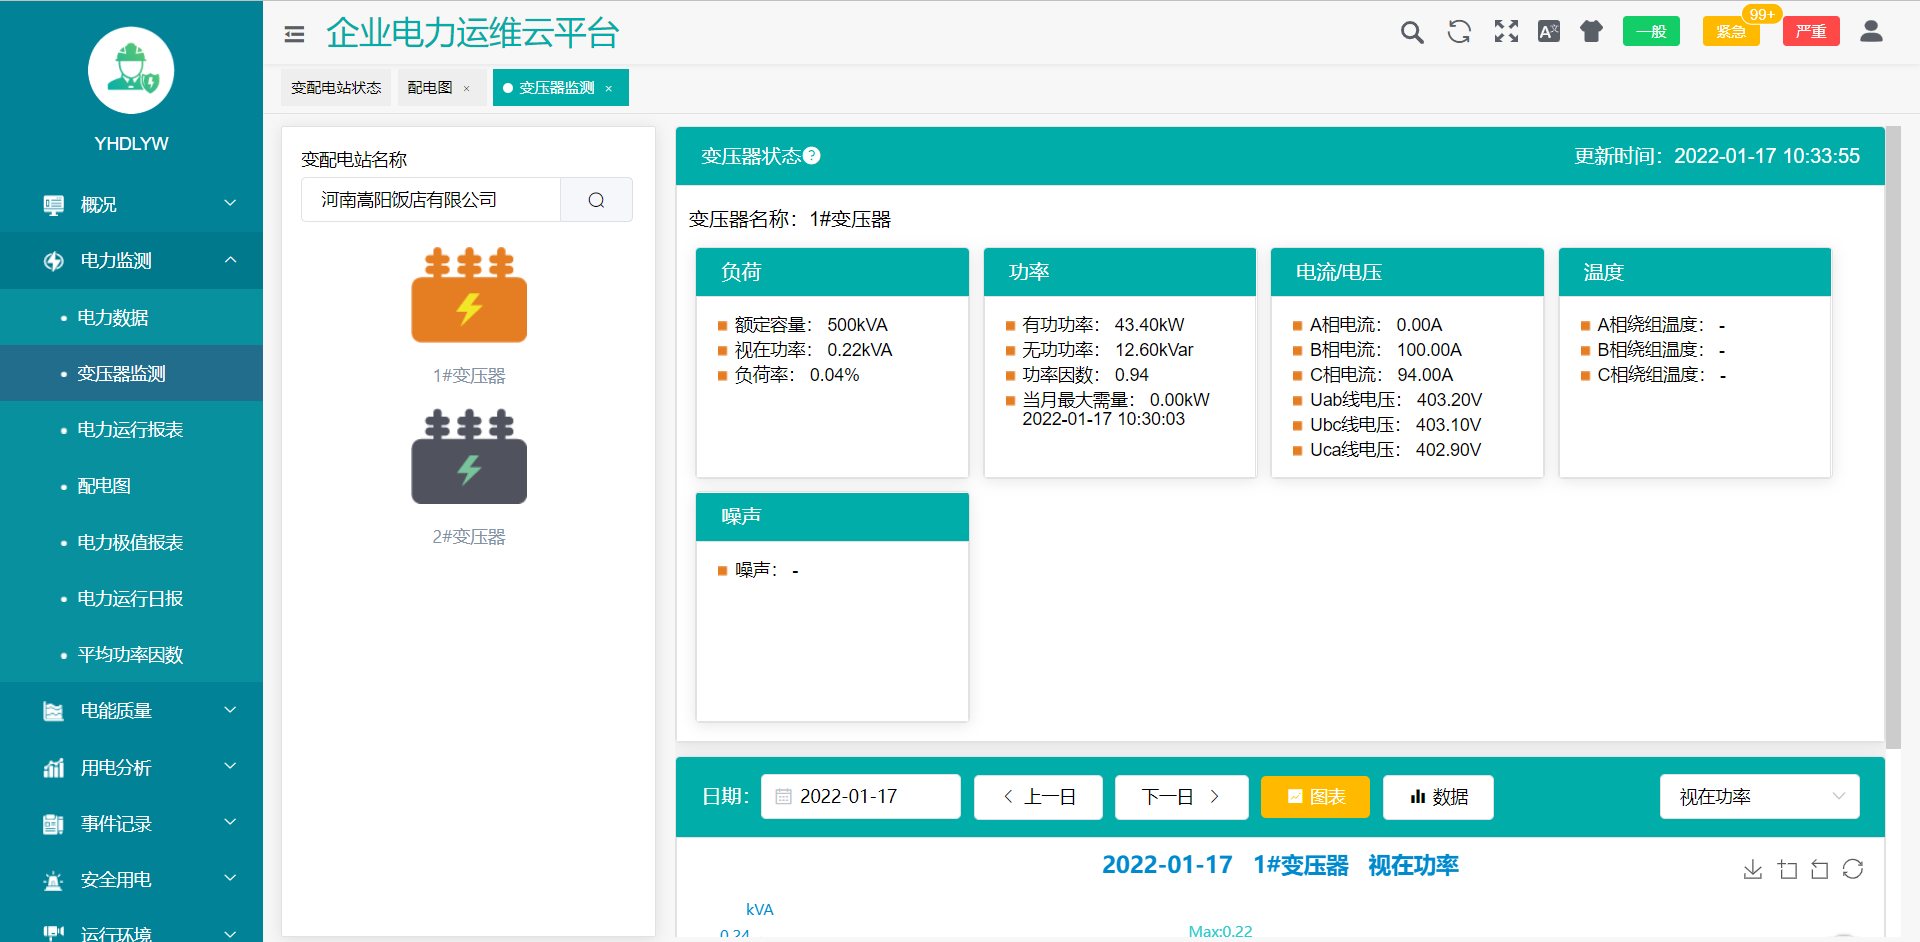Switch chart view to 图表 mode

pos(1315,797)
